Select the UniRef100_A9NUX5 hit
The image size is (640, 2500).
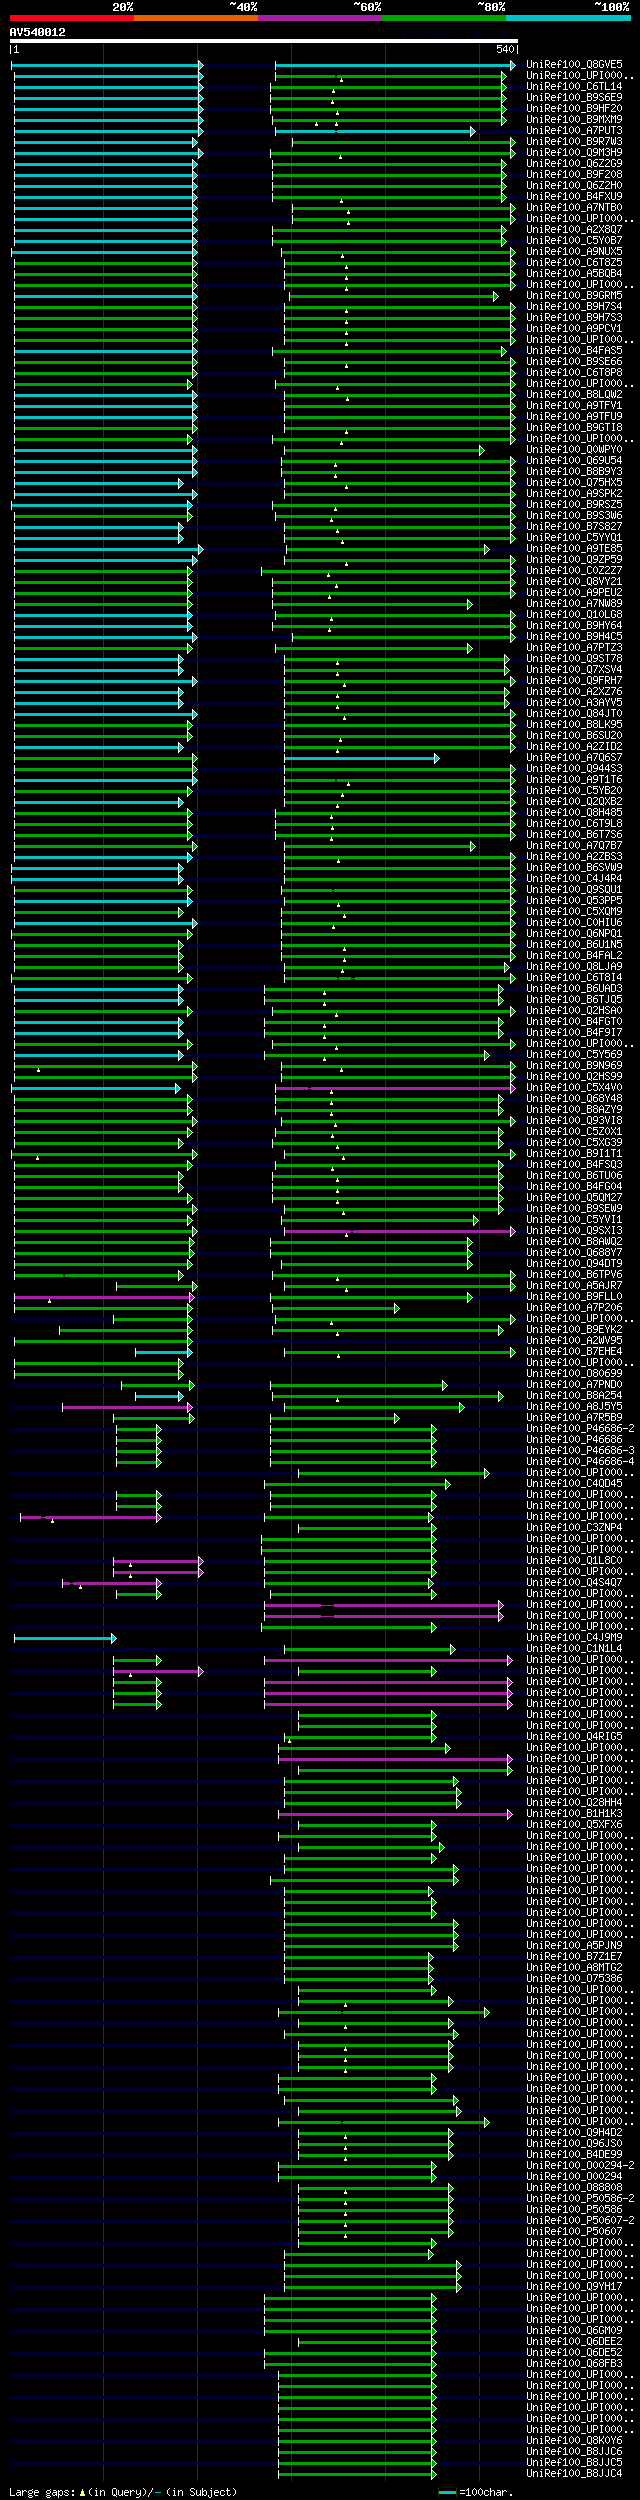coord(574,251)
